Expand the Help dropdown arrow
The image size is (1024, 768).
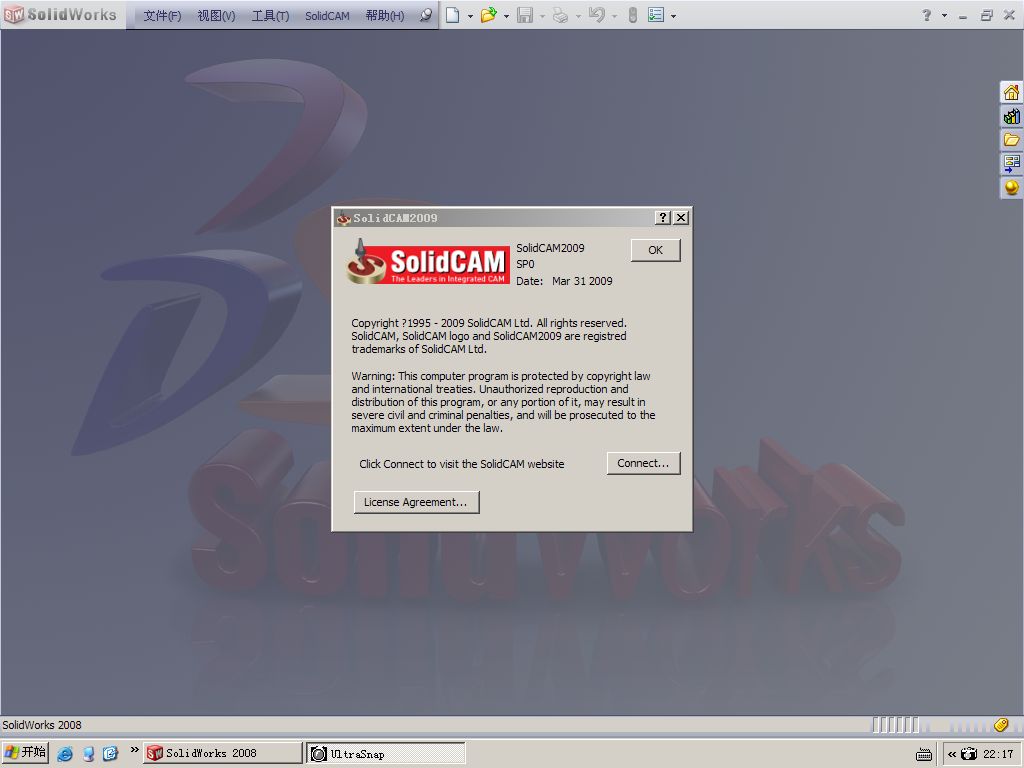(944, 16)
